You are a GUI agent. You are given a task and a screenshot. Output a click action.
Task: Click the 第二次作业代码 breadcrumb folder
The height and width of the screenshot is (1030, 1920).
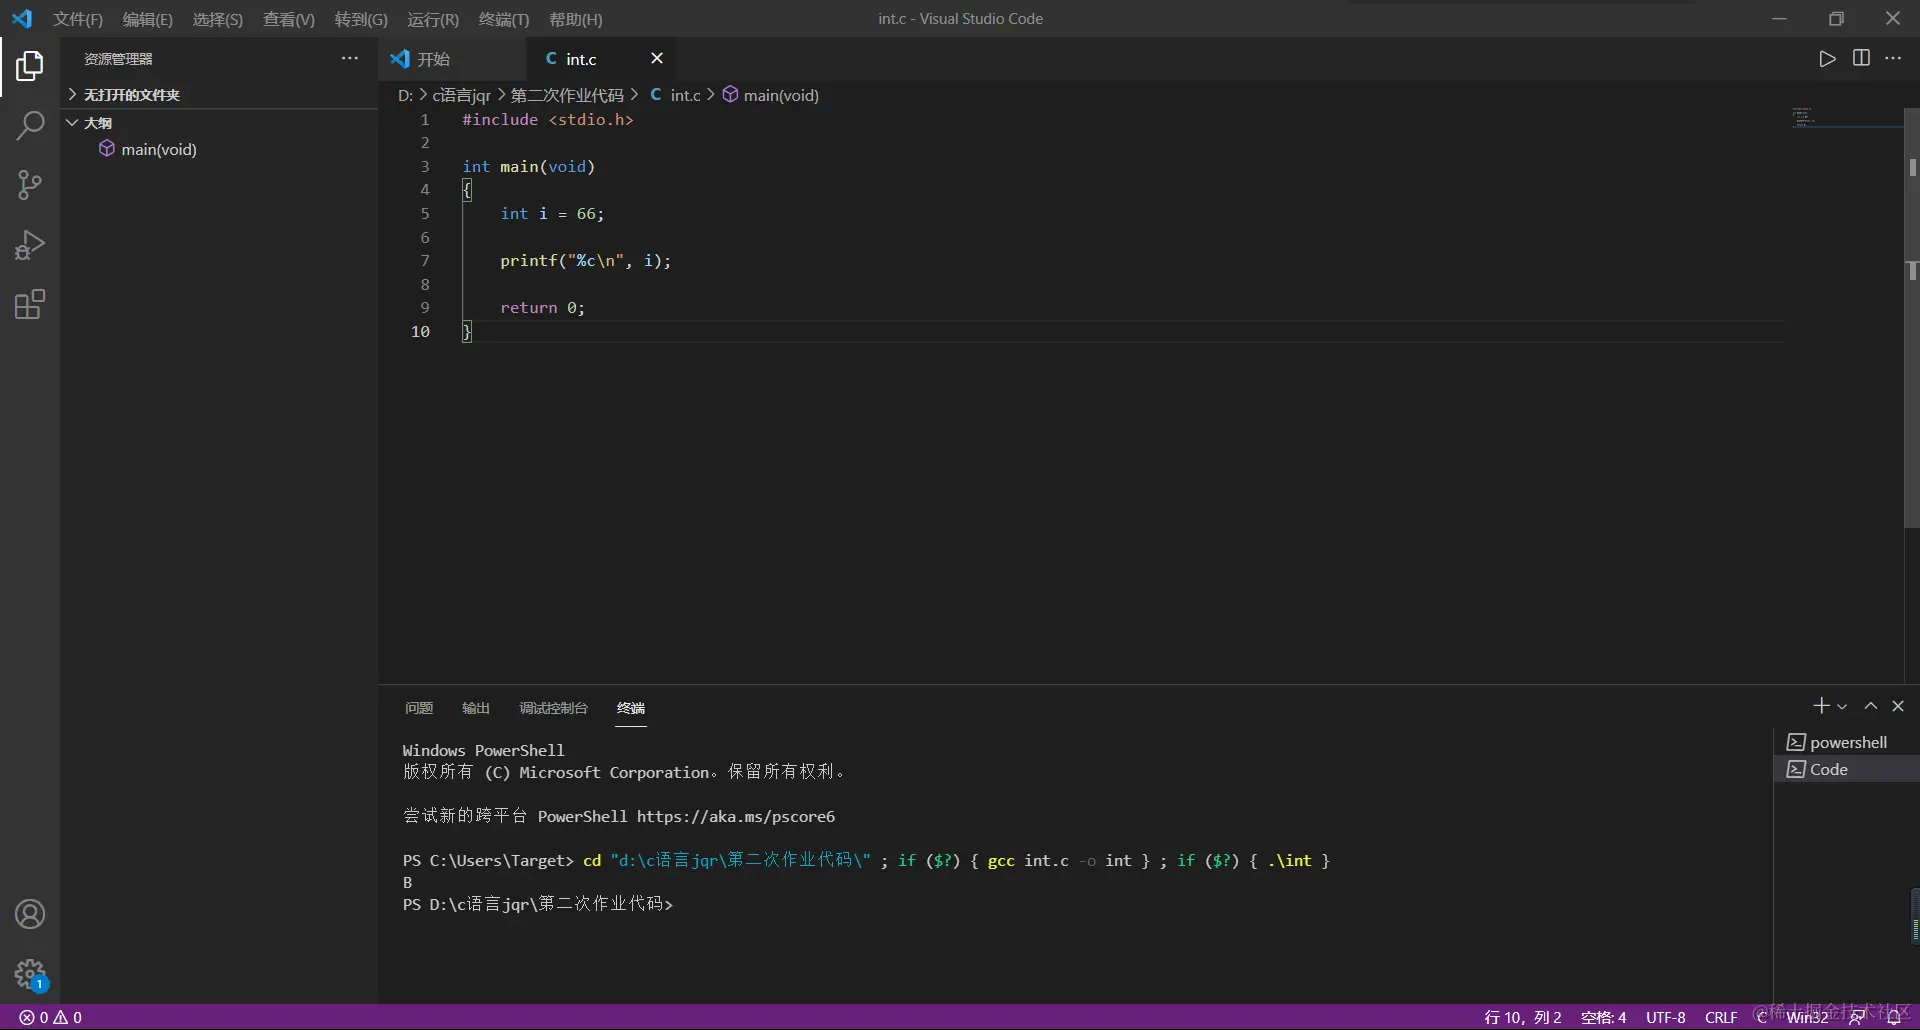coord(567,95)
